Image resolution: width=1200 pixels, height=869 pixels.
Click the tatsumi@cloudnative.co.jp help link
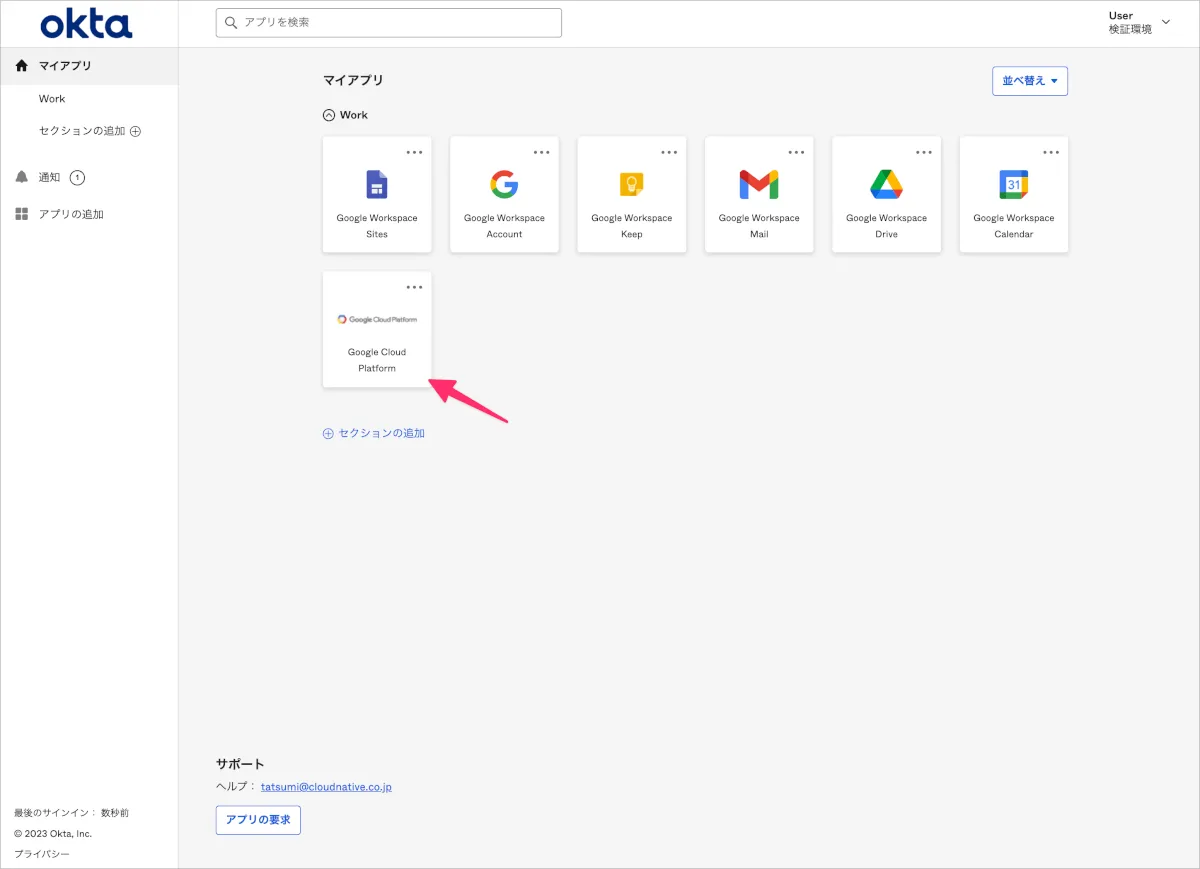pos(326,787)
